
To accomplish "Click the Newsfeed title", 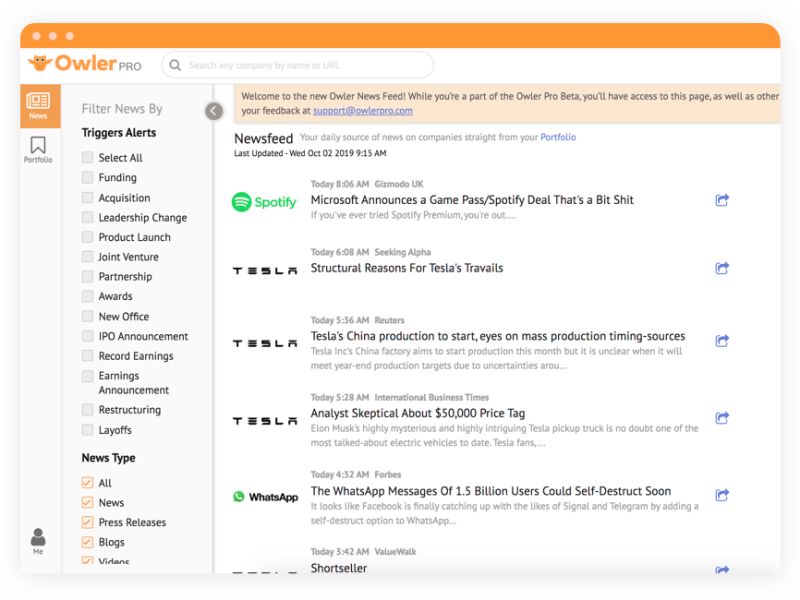I will [x=263, y=138].
